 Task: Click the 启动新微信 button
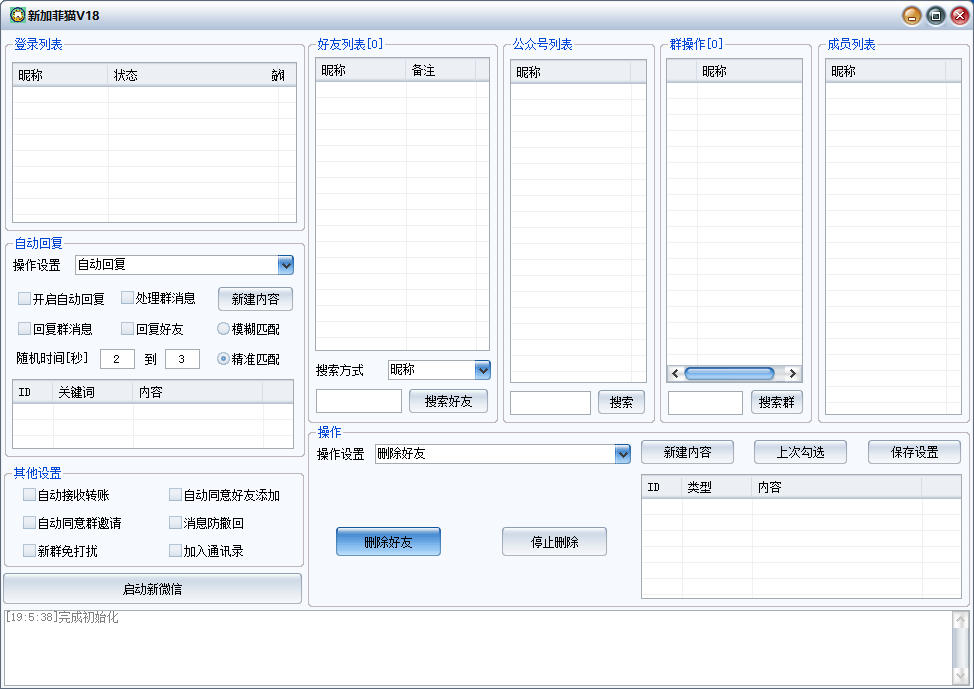click(153, 589)
